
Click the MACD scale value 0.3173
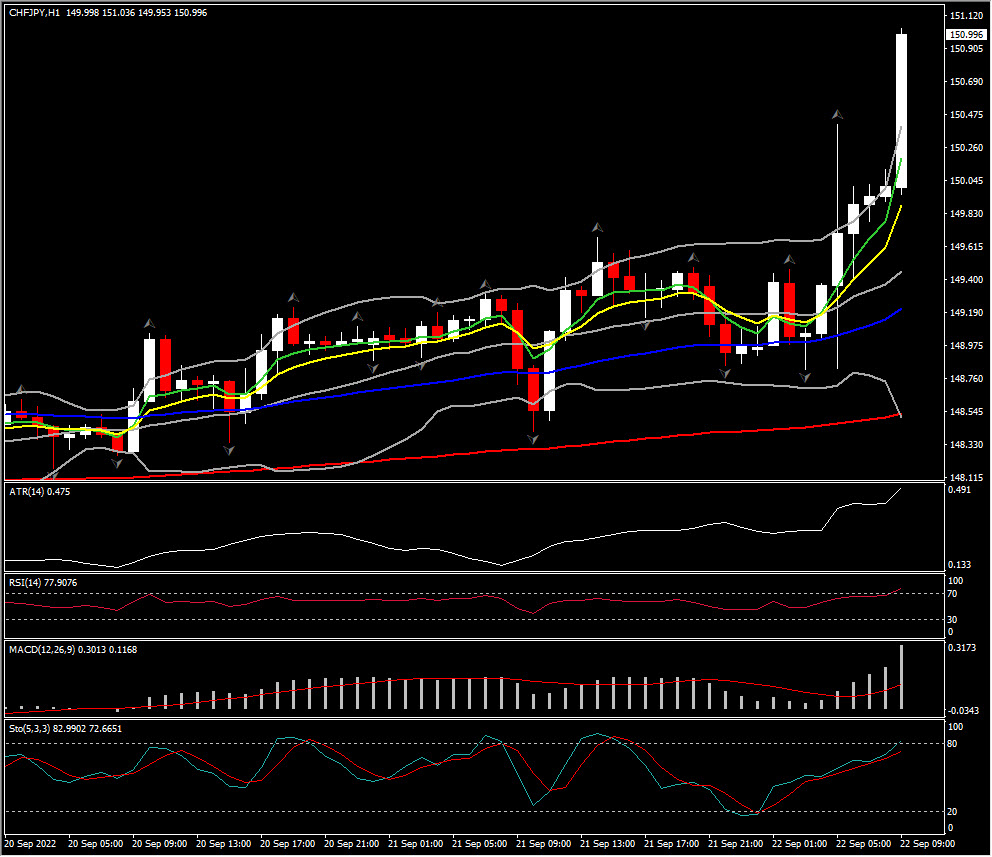coord(962,648)
